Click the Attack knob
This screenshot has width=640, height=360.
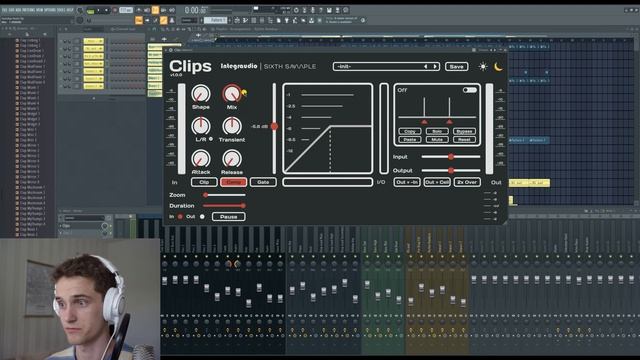tap(200, 159)
